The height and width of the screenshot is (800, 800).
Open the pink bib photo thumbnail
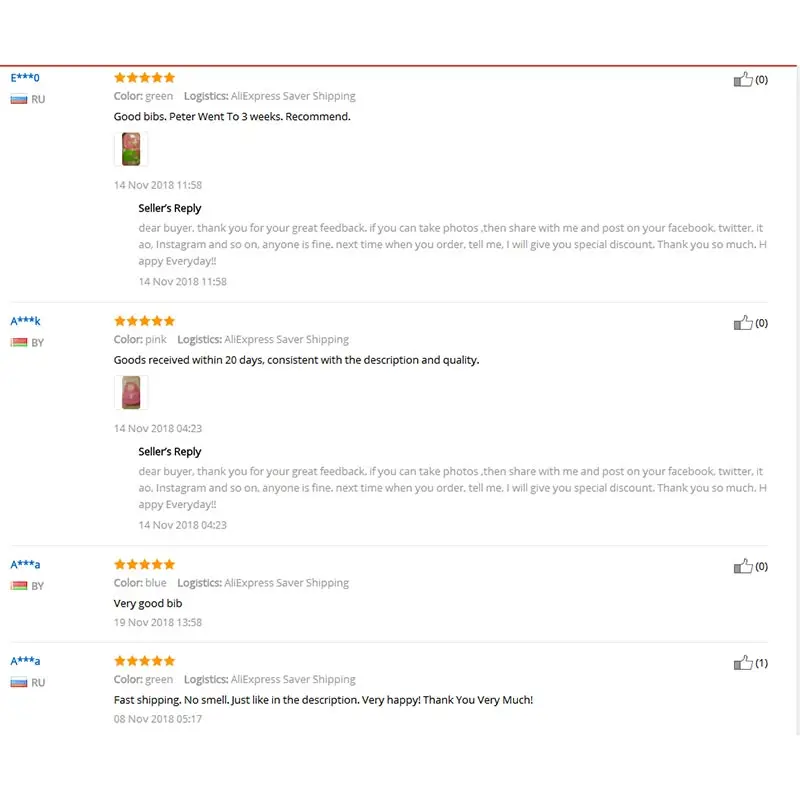(131, 392)
